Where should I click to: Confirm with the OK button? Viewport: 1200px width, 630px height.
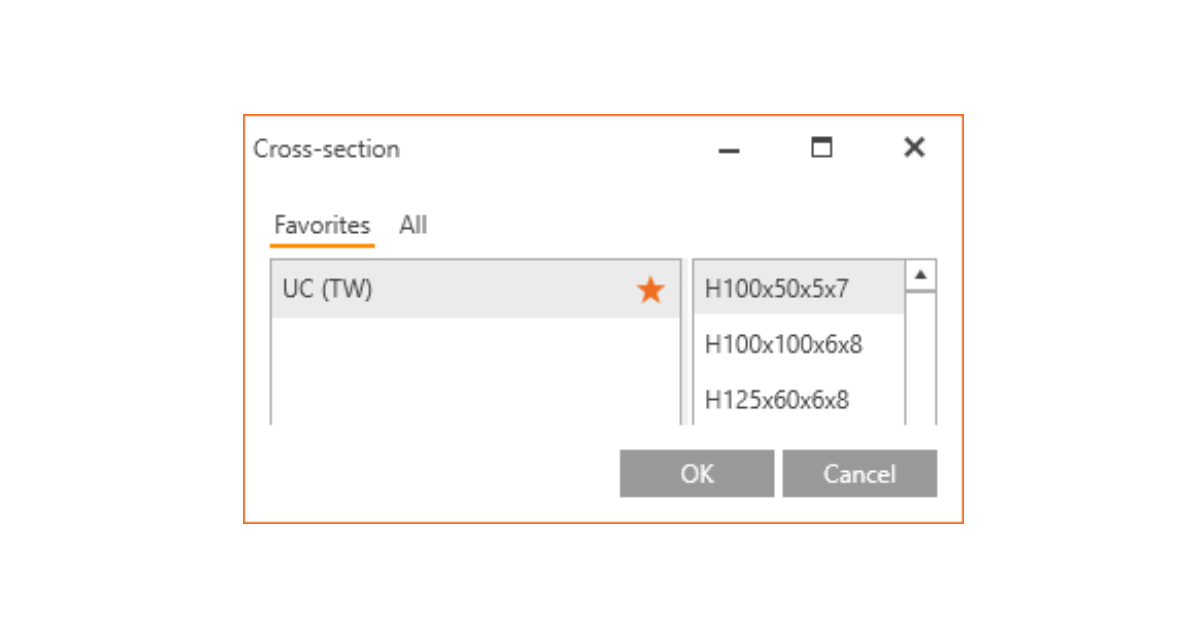click(697, 473)
